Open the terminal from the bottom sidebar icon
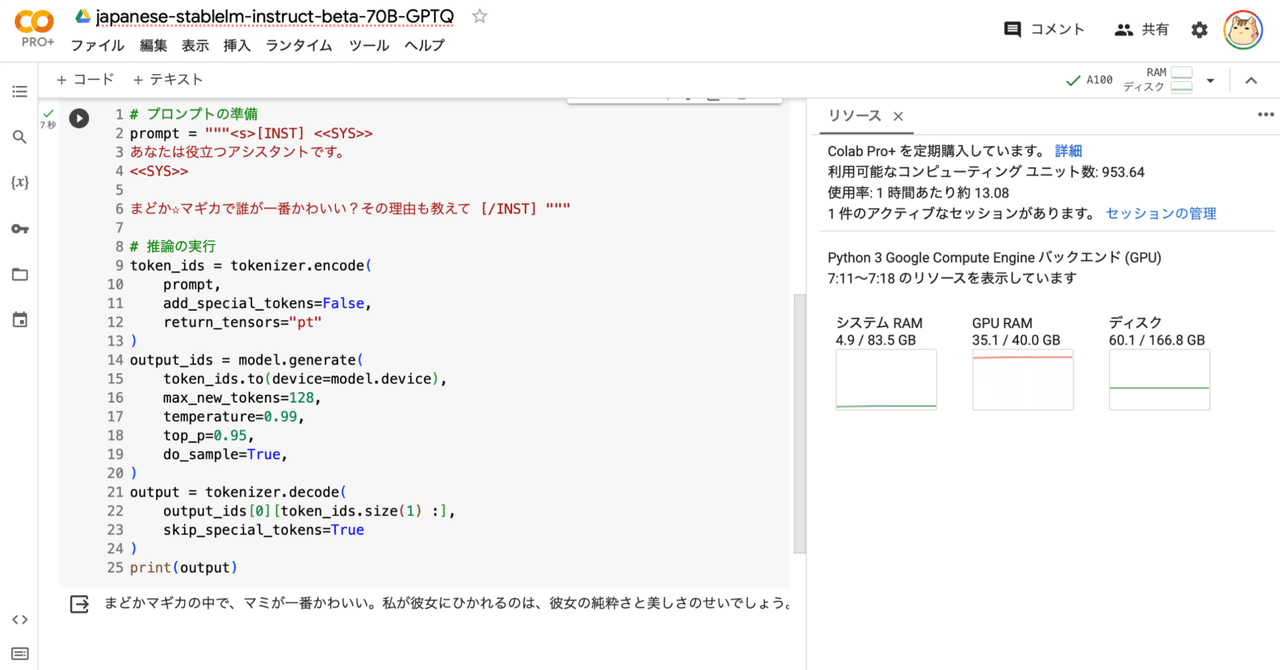This screenshot has height=670, width=1280. point(19,655)
